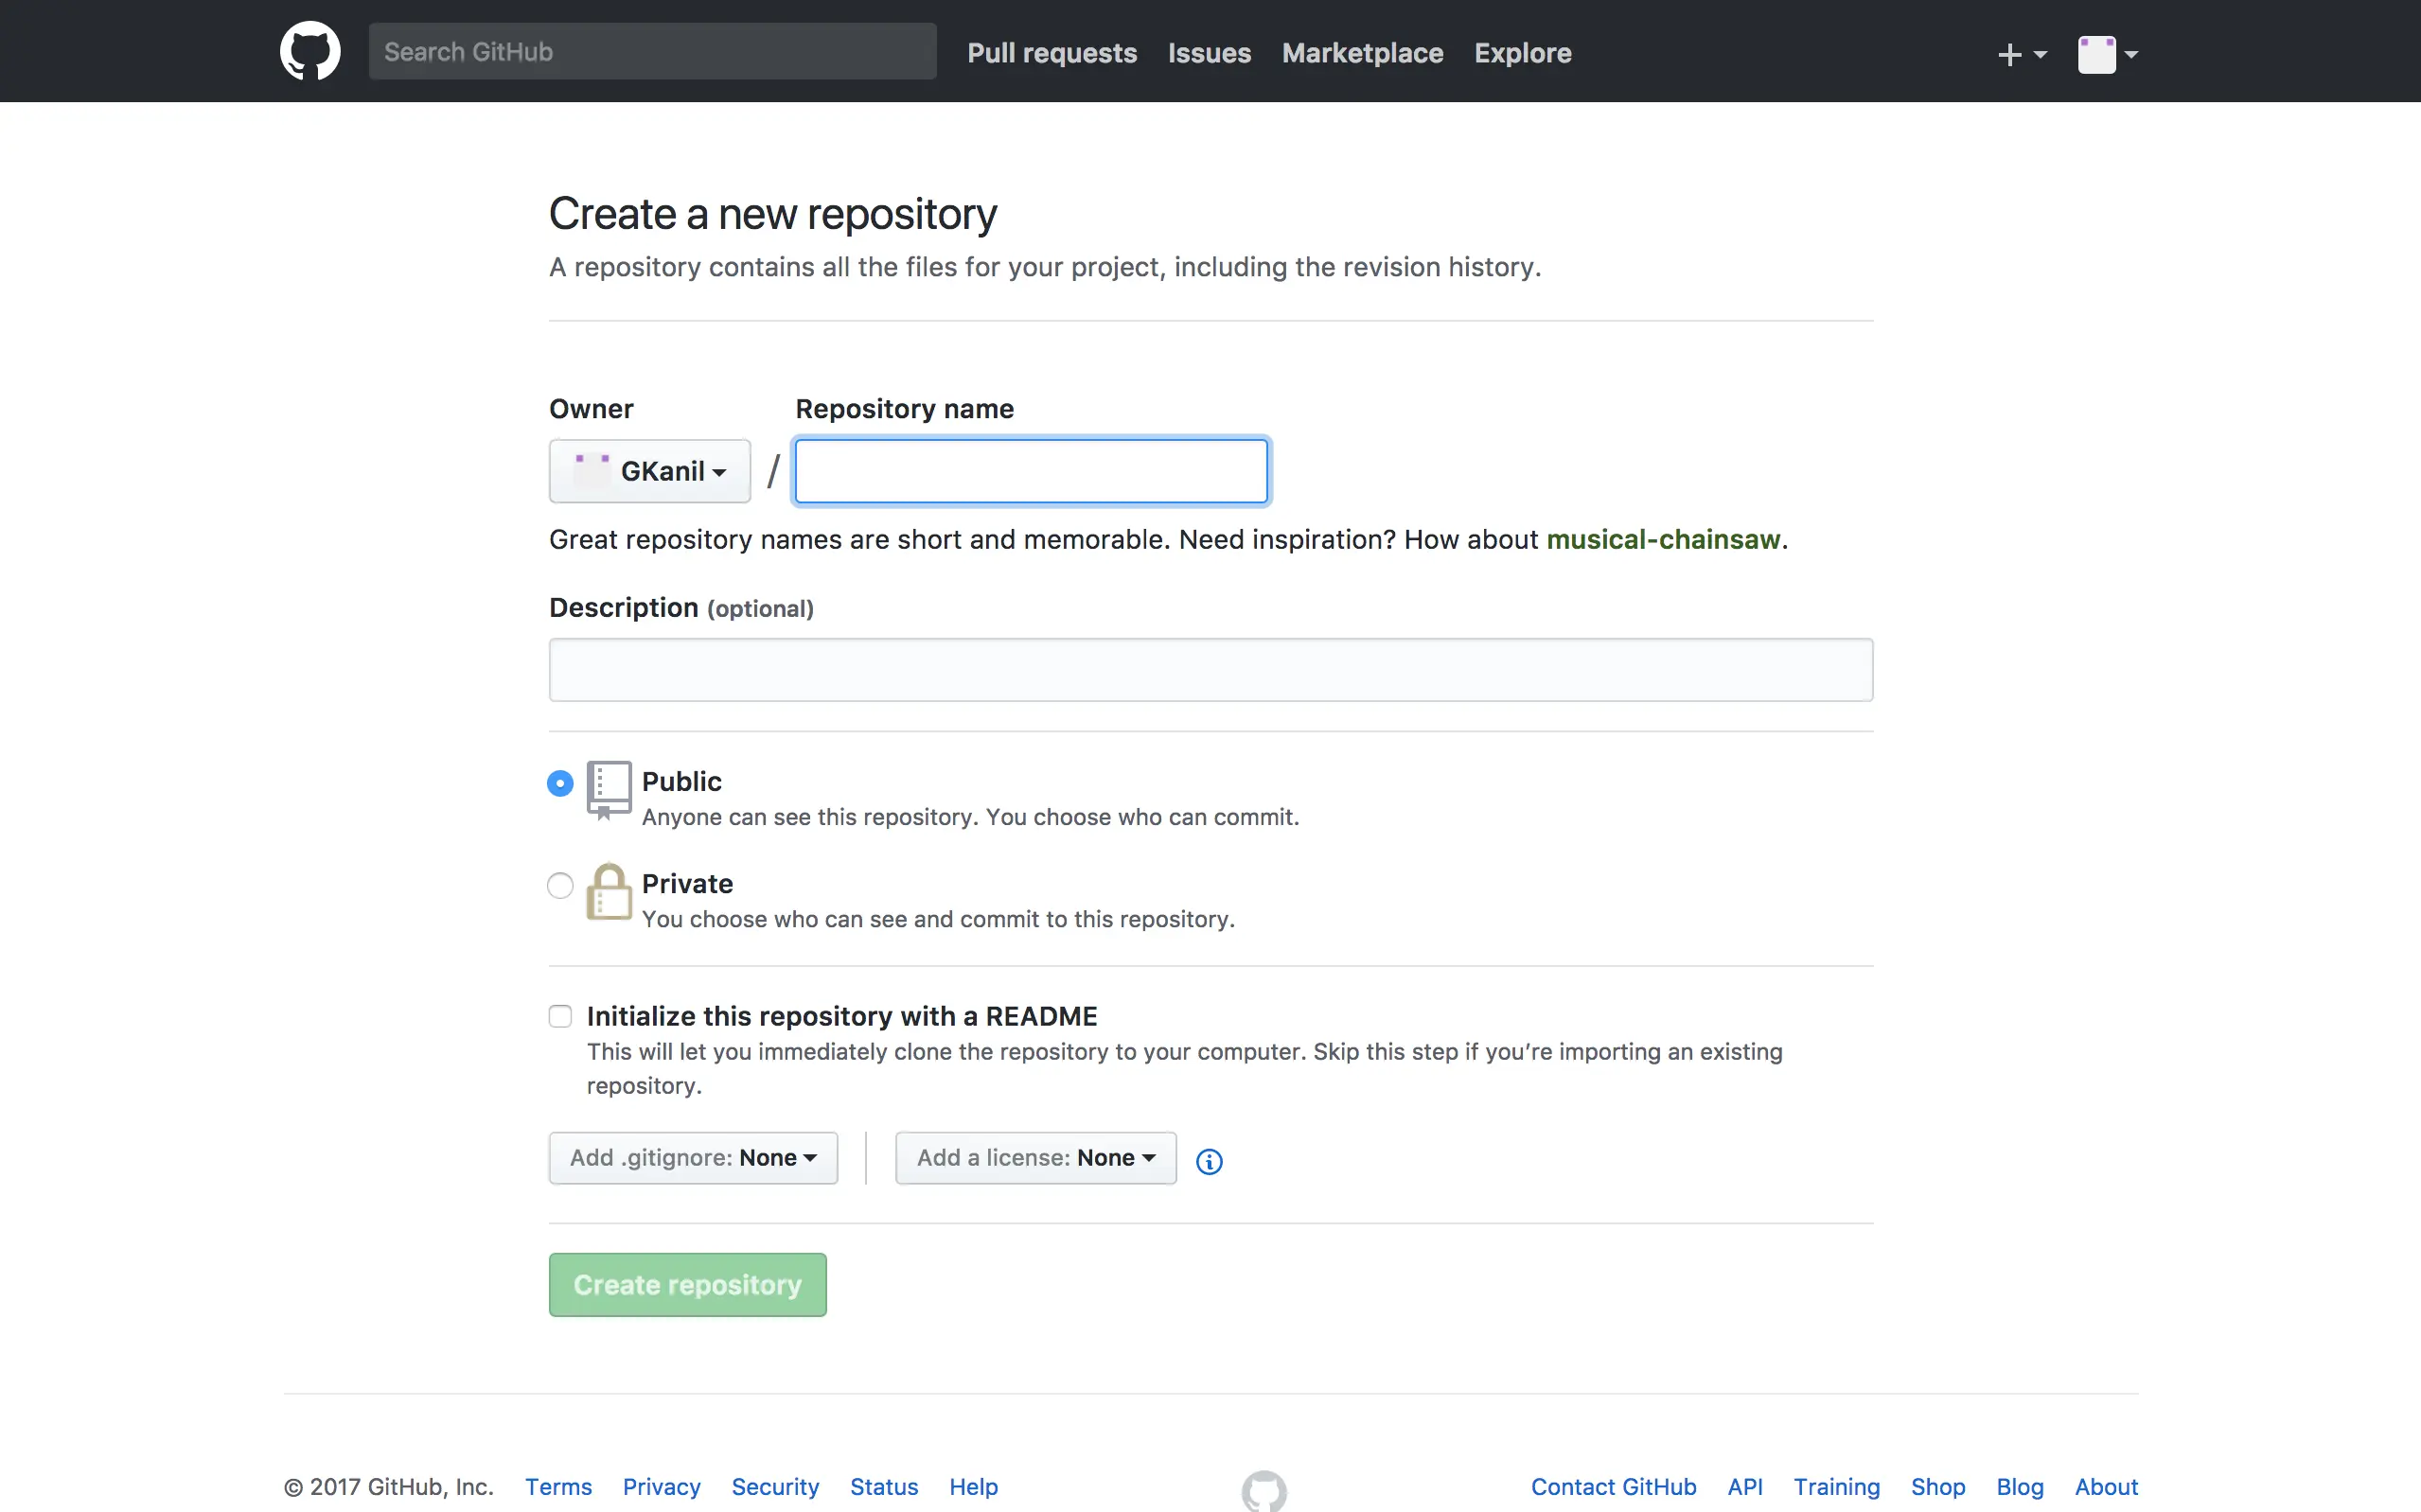Use the musical-chainsaw suggested name link

(1663, 540)
